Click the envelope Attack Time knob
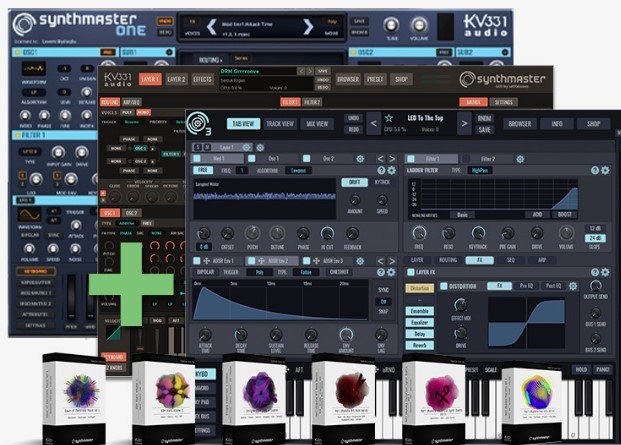The image size is (621, 445). click(x=205, y=335)
